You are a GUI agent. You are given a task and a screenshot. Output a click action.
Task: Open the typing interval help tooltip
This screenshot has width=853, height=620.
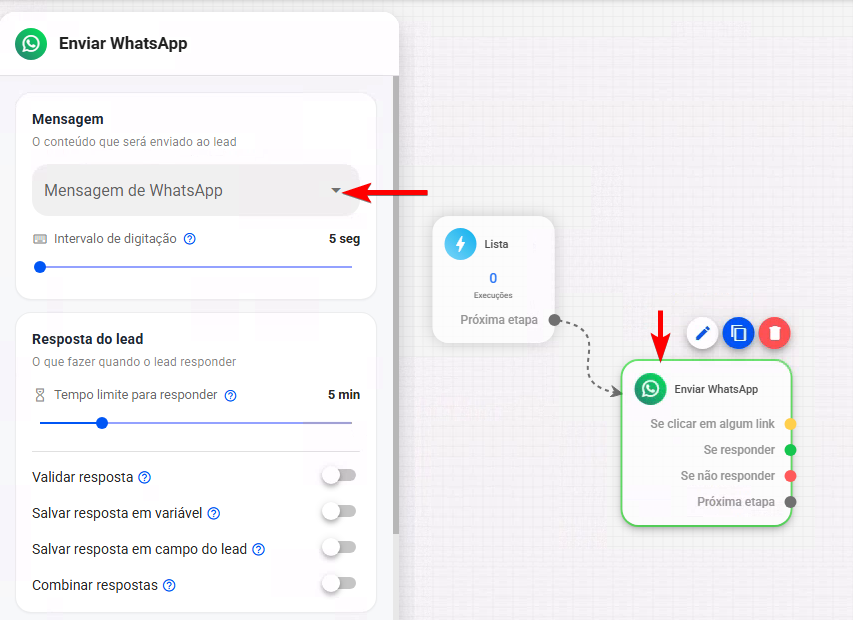[189, 239]
